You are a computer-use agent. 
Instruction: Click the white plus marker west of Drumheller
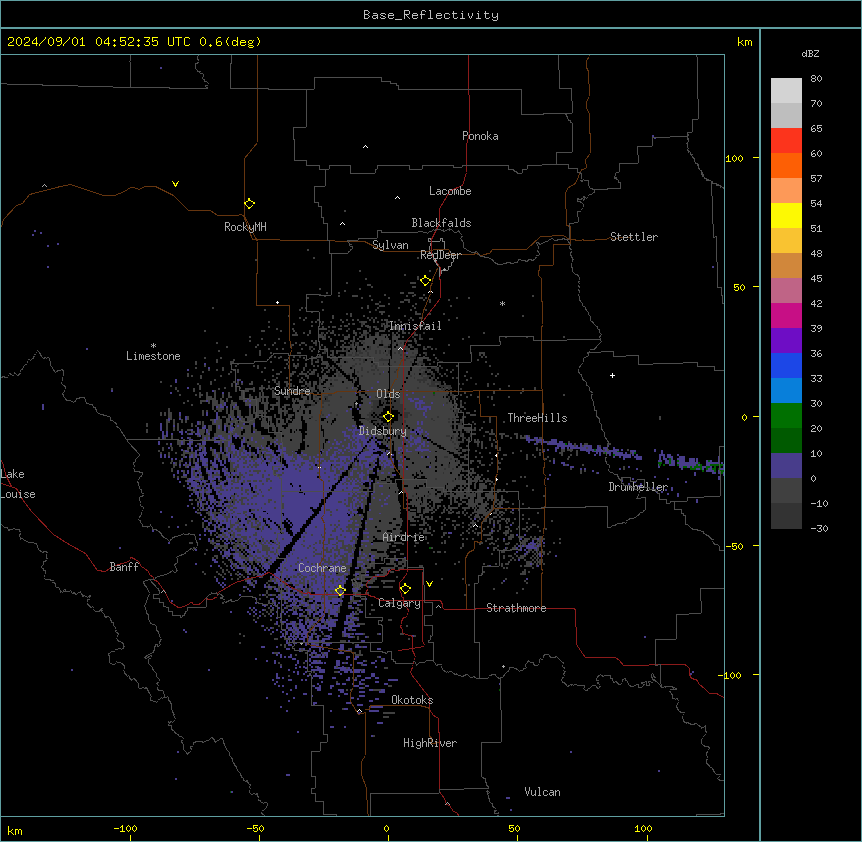tap(612, 375)
